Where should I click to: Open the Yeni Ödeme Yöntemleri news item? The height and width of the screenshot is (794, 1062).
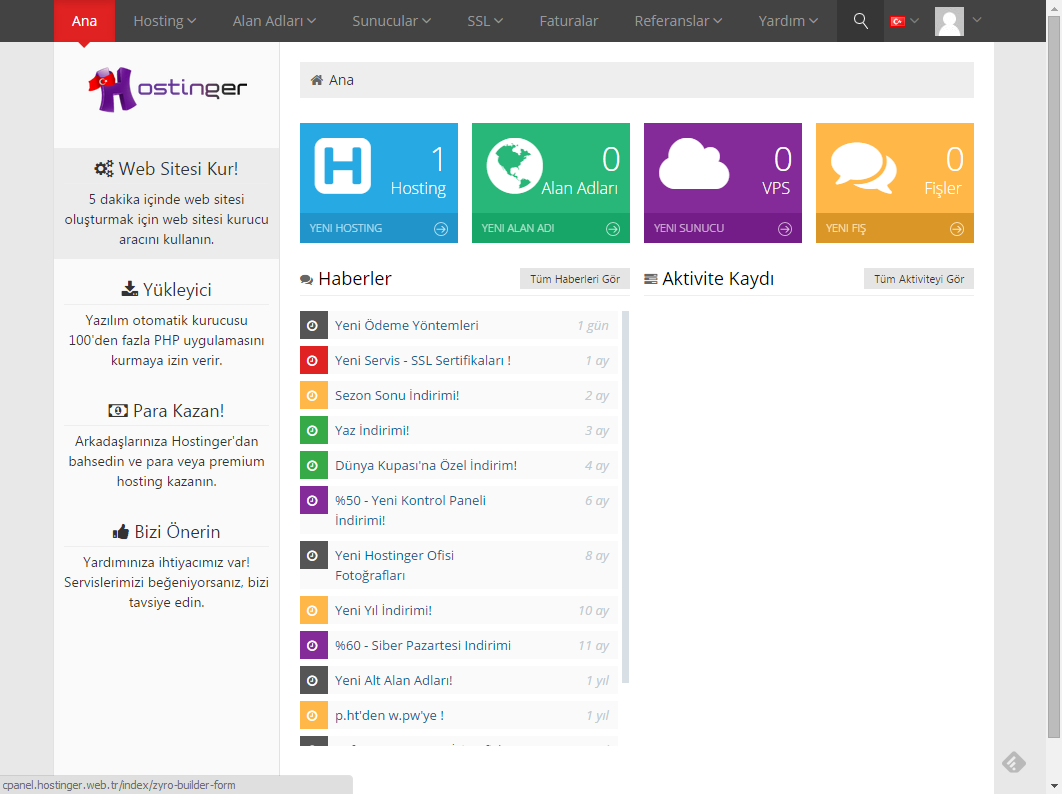tap(406, 326)
